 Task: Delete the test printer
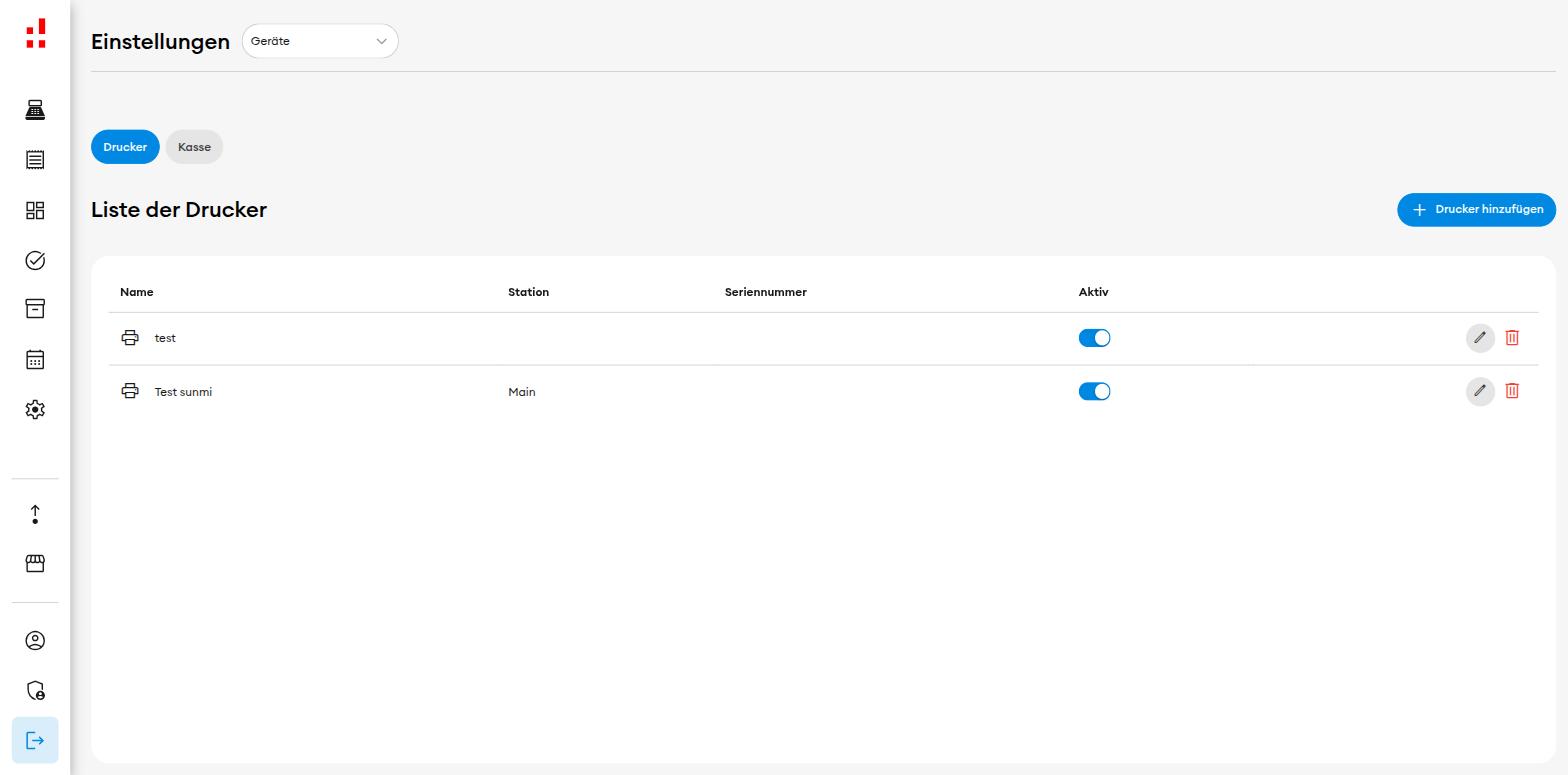pyautogui.click(x=1512, y=338)
